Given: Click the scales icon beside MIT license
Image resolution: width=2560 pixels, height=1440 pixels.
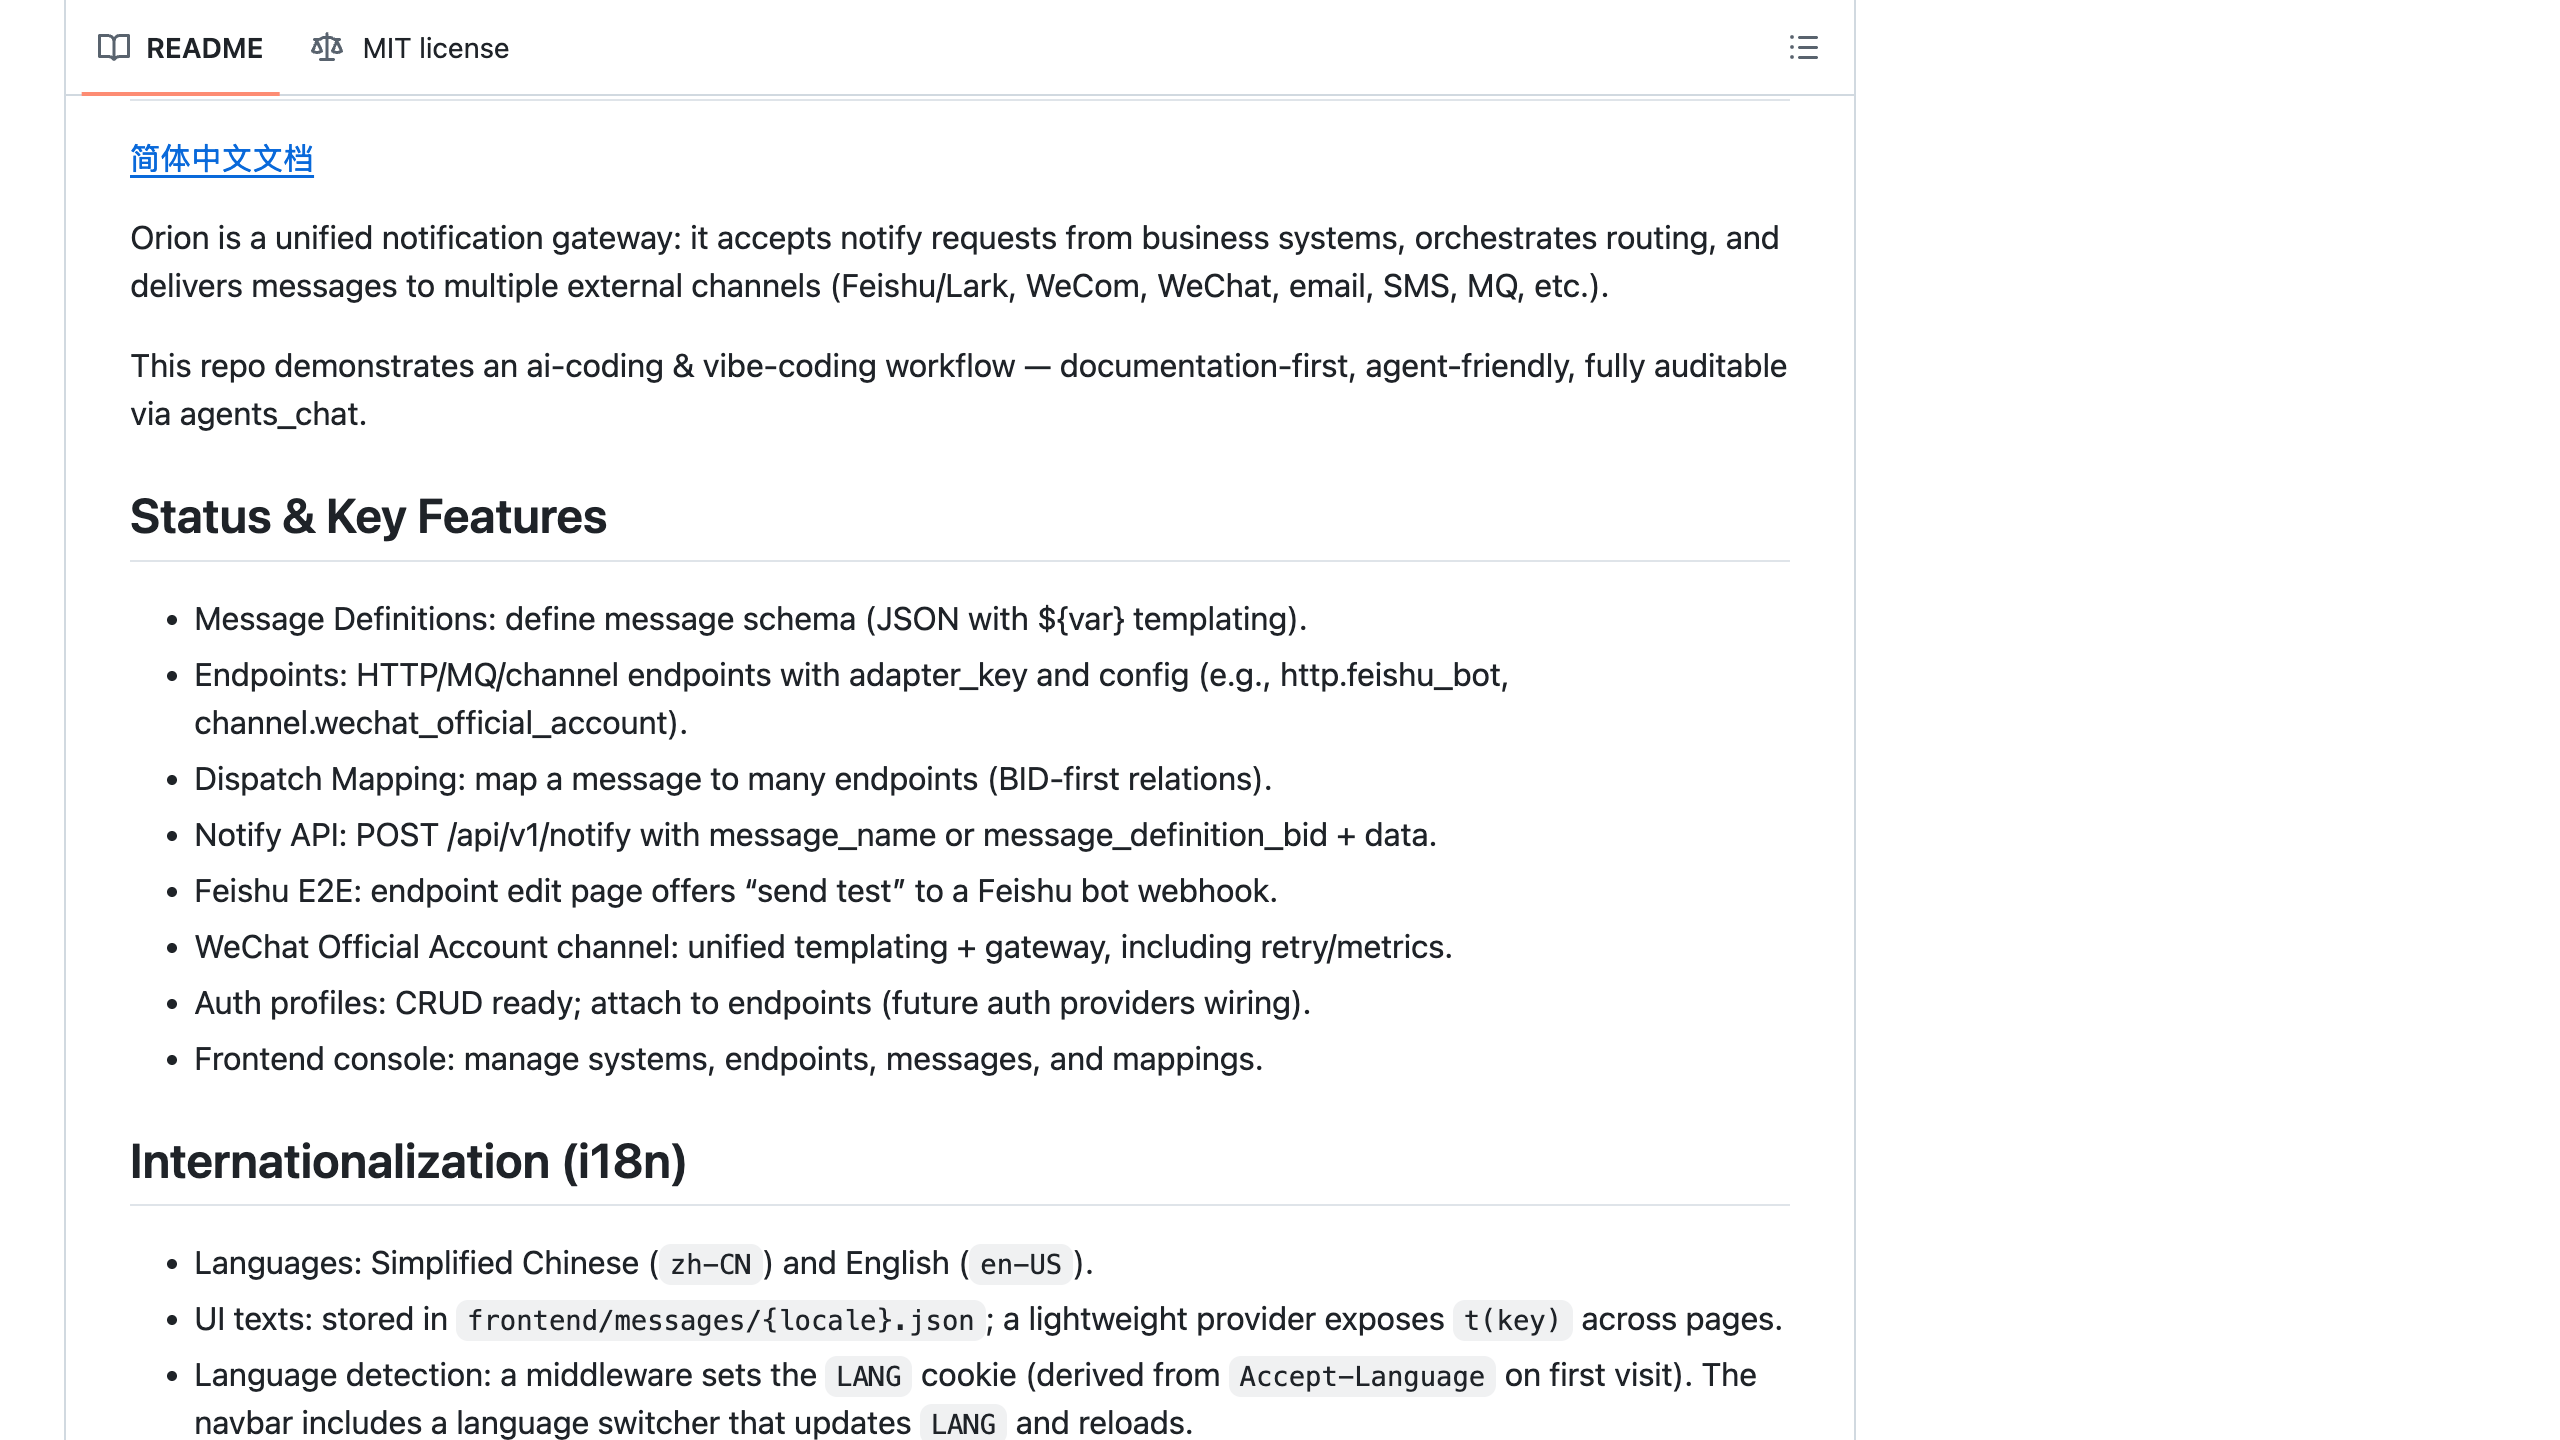Looking at the screenshot, I should click(326, 48).
